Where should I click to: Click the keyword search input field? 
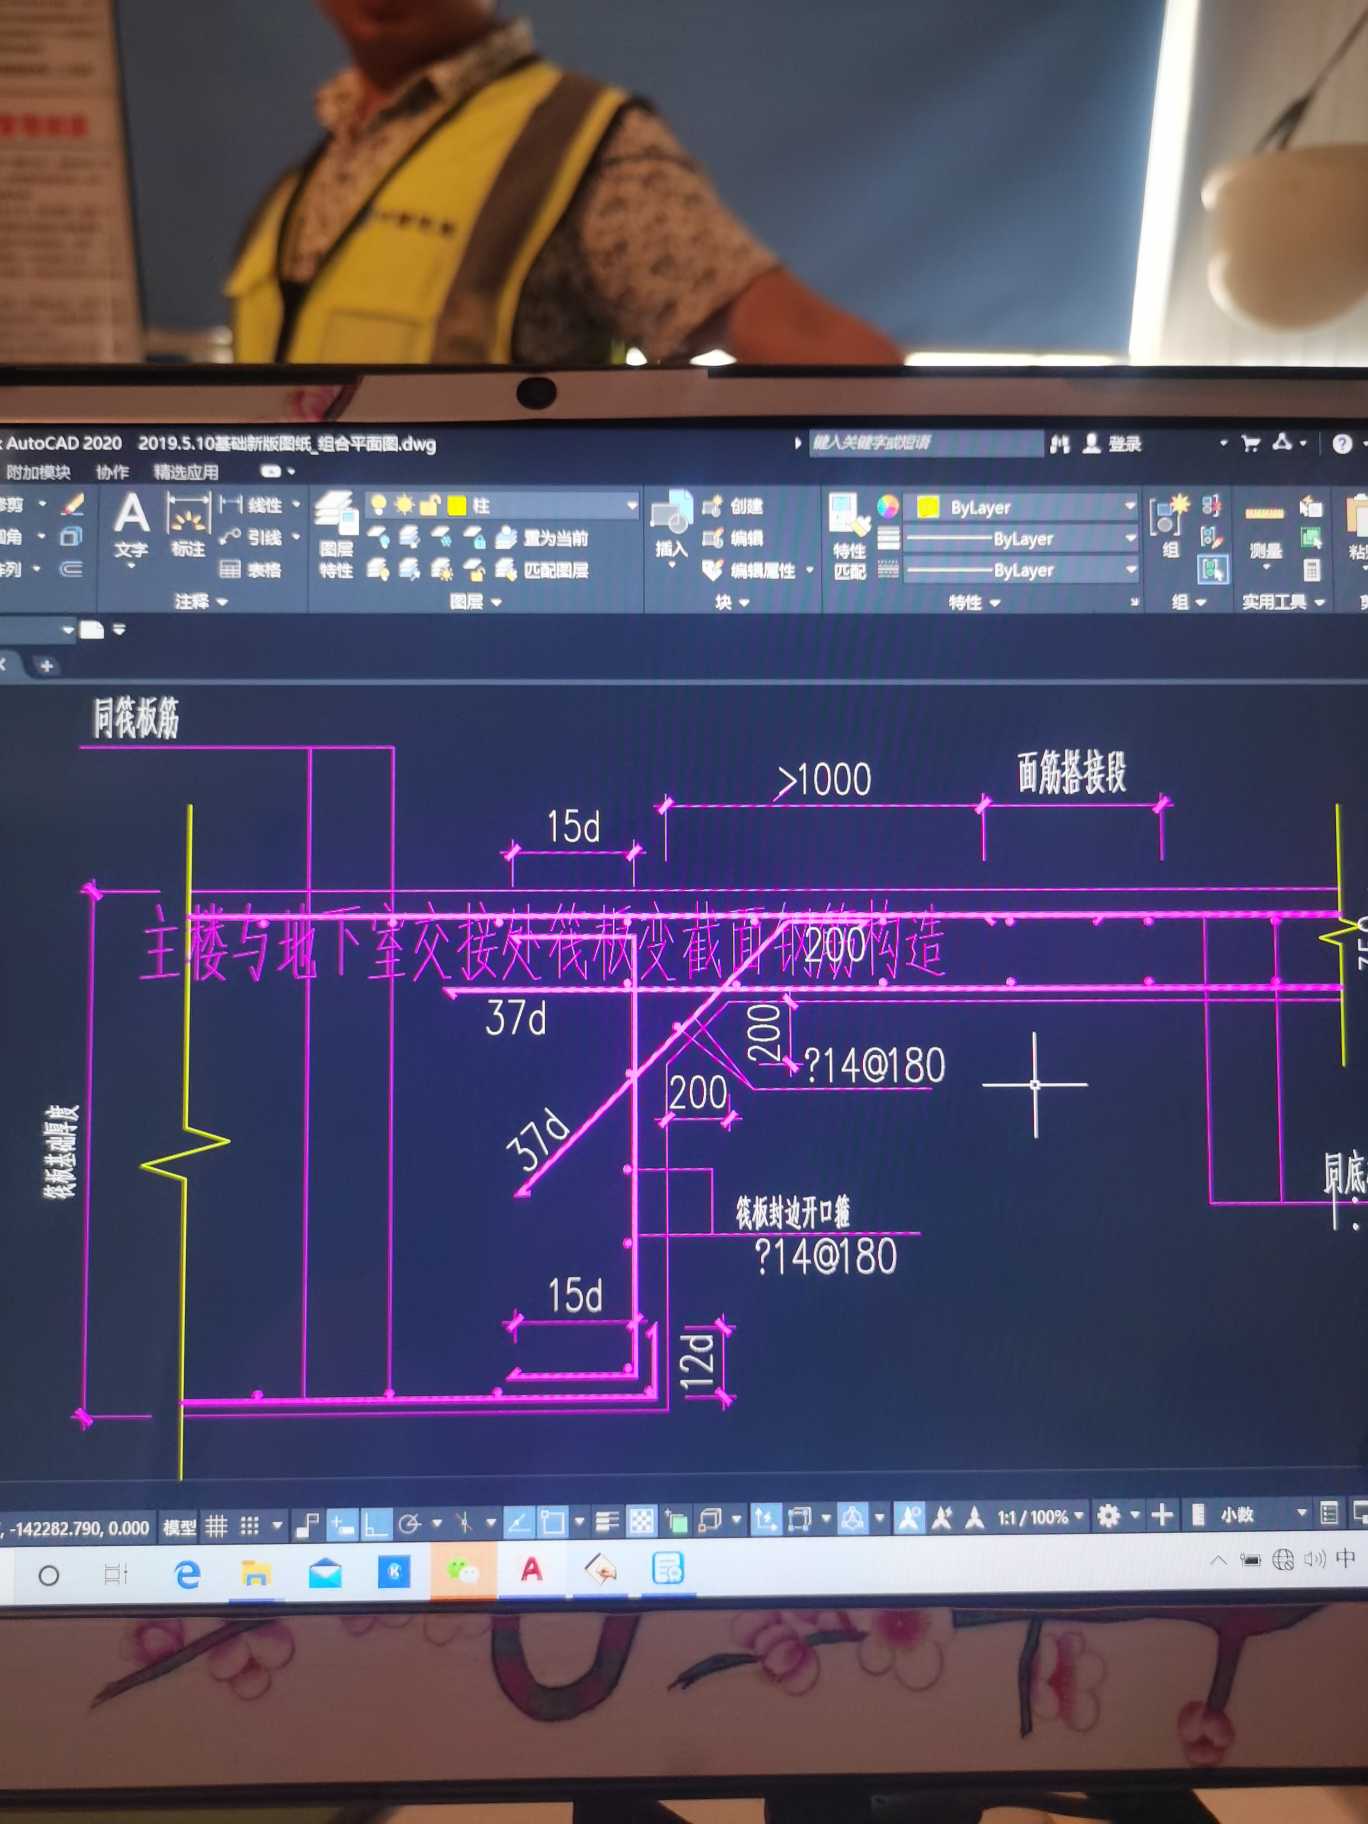click(925, 443)
